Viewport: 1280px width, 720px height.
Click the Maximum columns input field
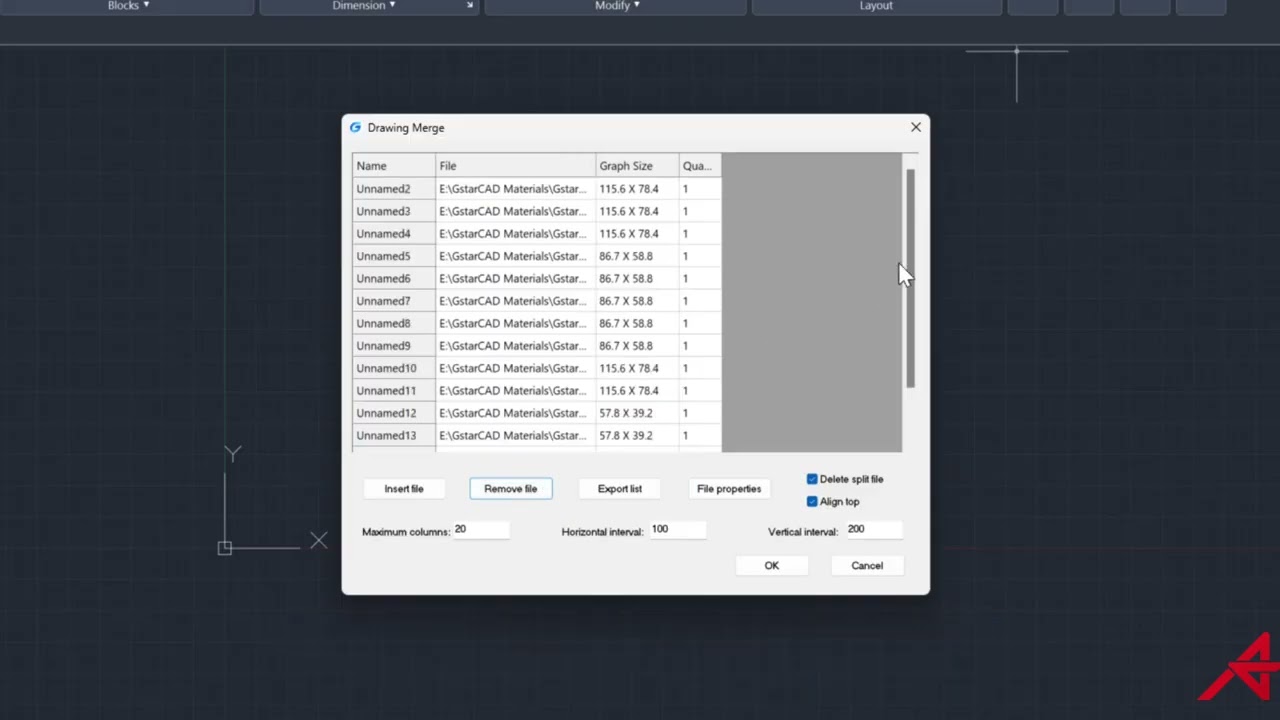coord(481,530)
